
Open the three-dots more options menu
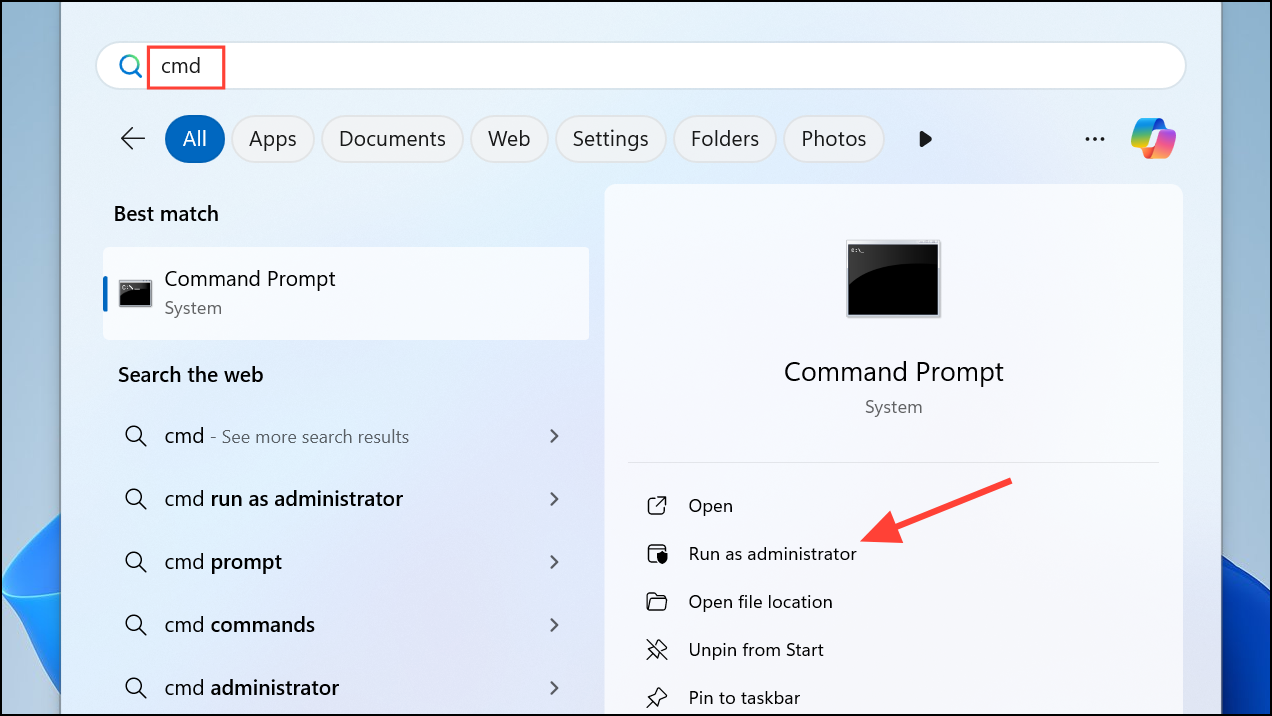click(1095, 139)
